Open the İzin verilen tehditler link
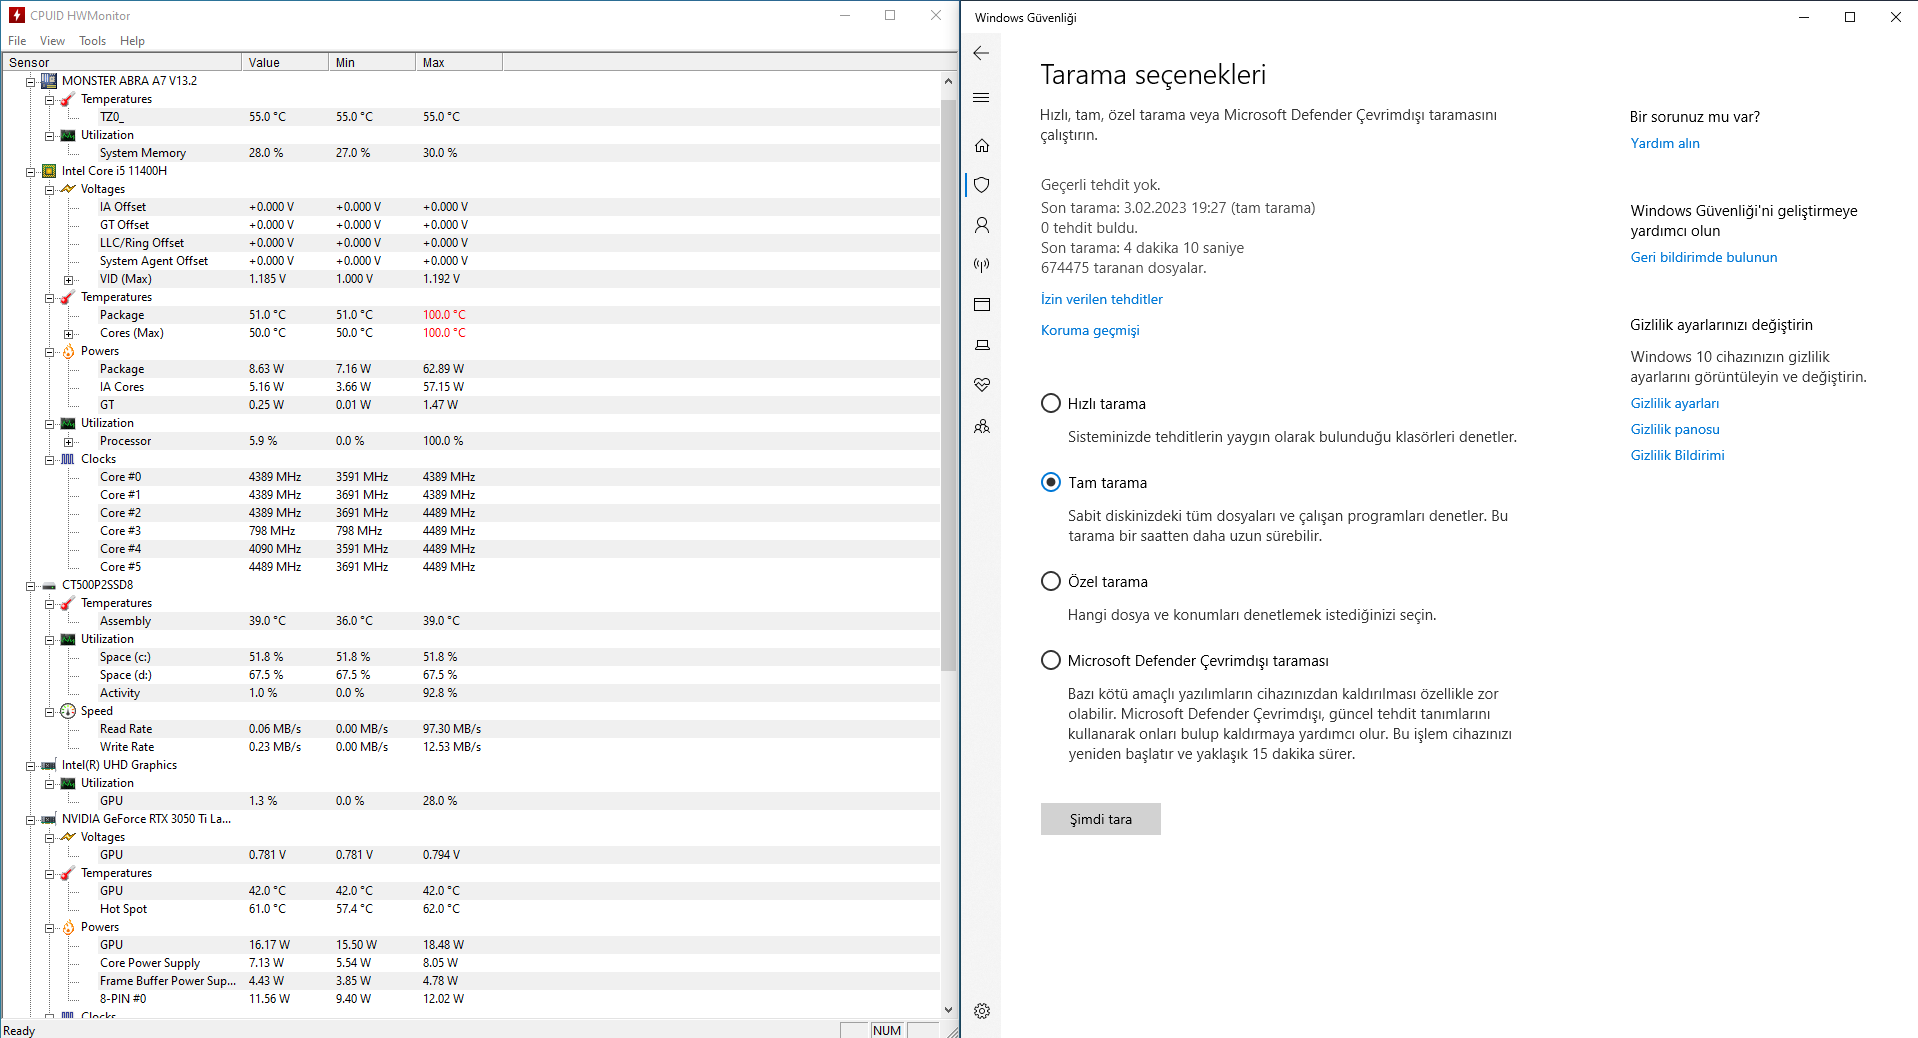 coord(1102,299)
